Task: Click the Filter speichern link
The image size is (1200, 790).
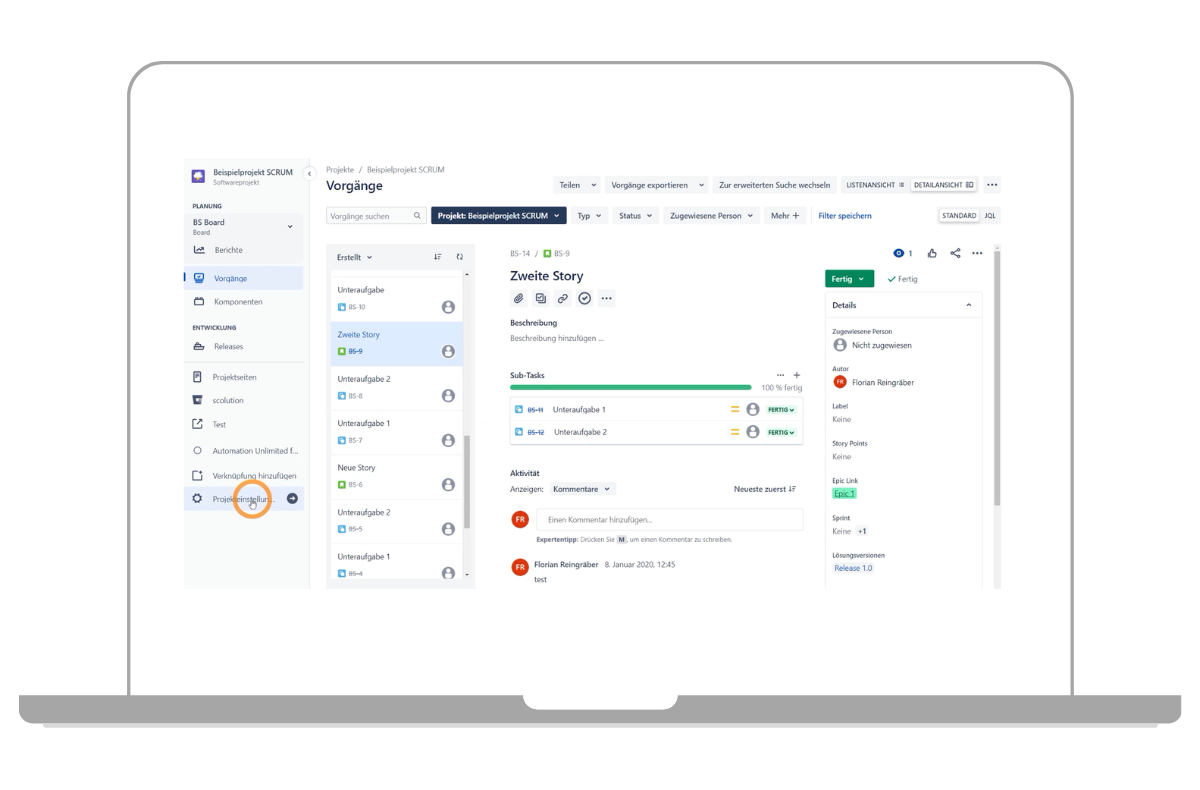Action: coord(844,216)
